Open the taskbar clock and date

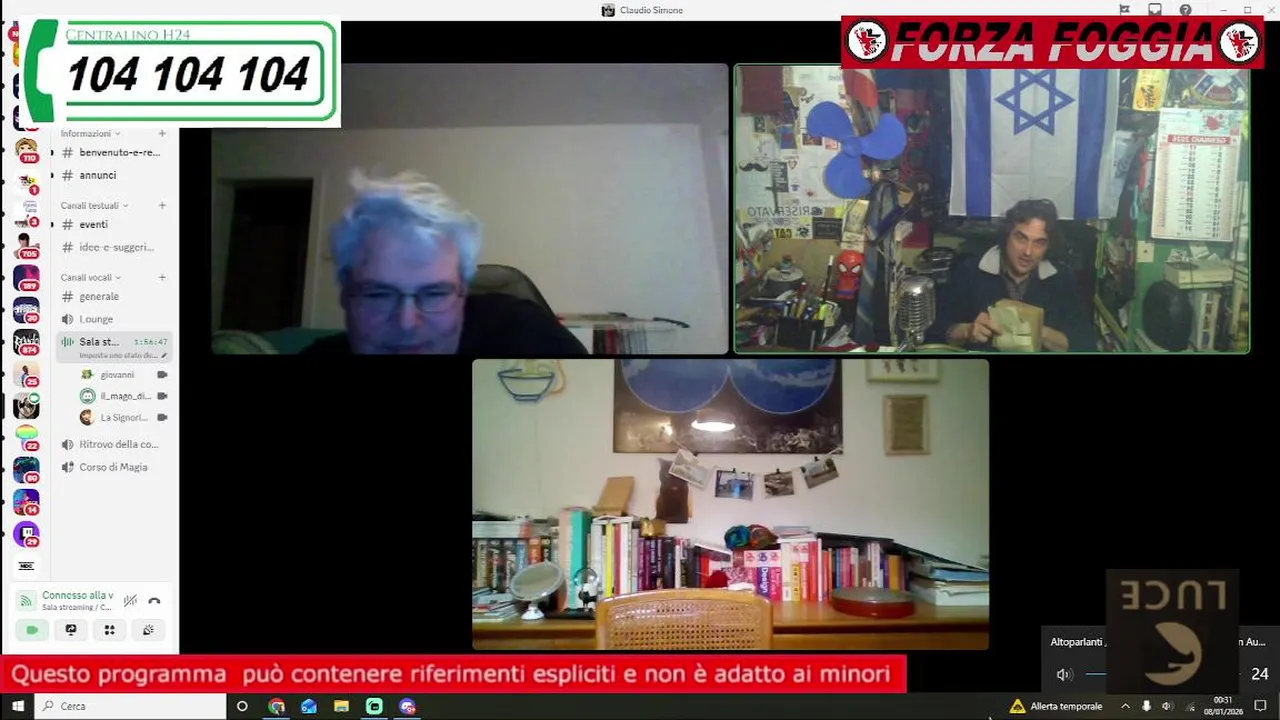[x=1222, y=706]
